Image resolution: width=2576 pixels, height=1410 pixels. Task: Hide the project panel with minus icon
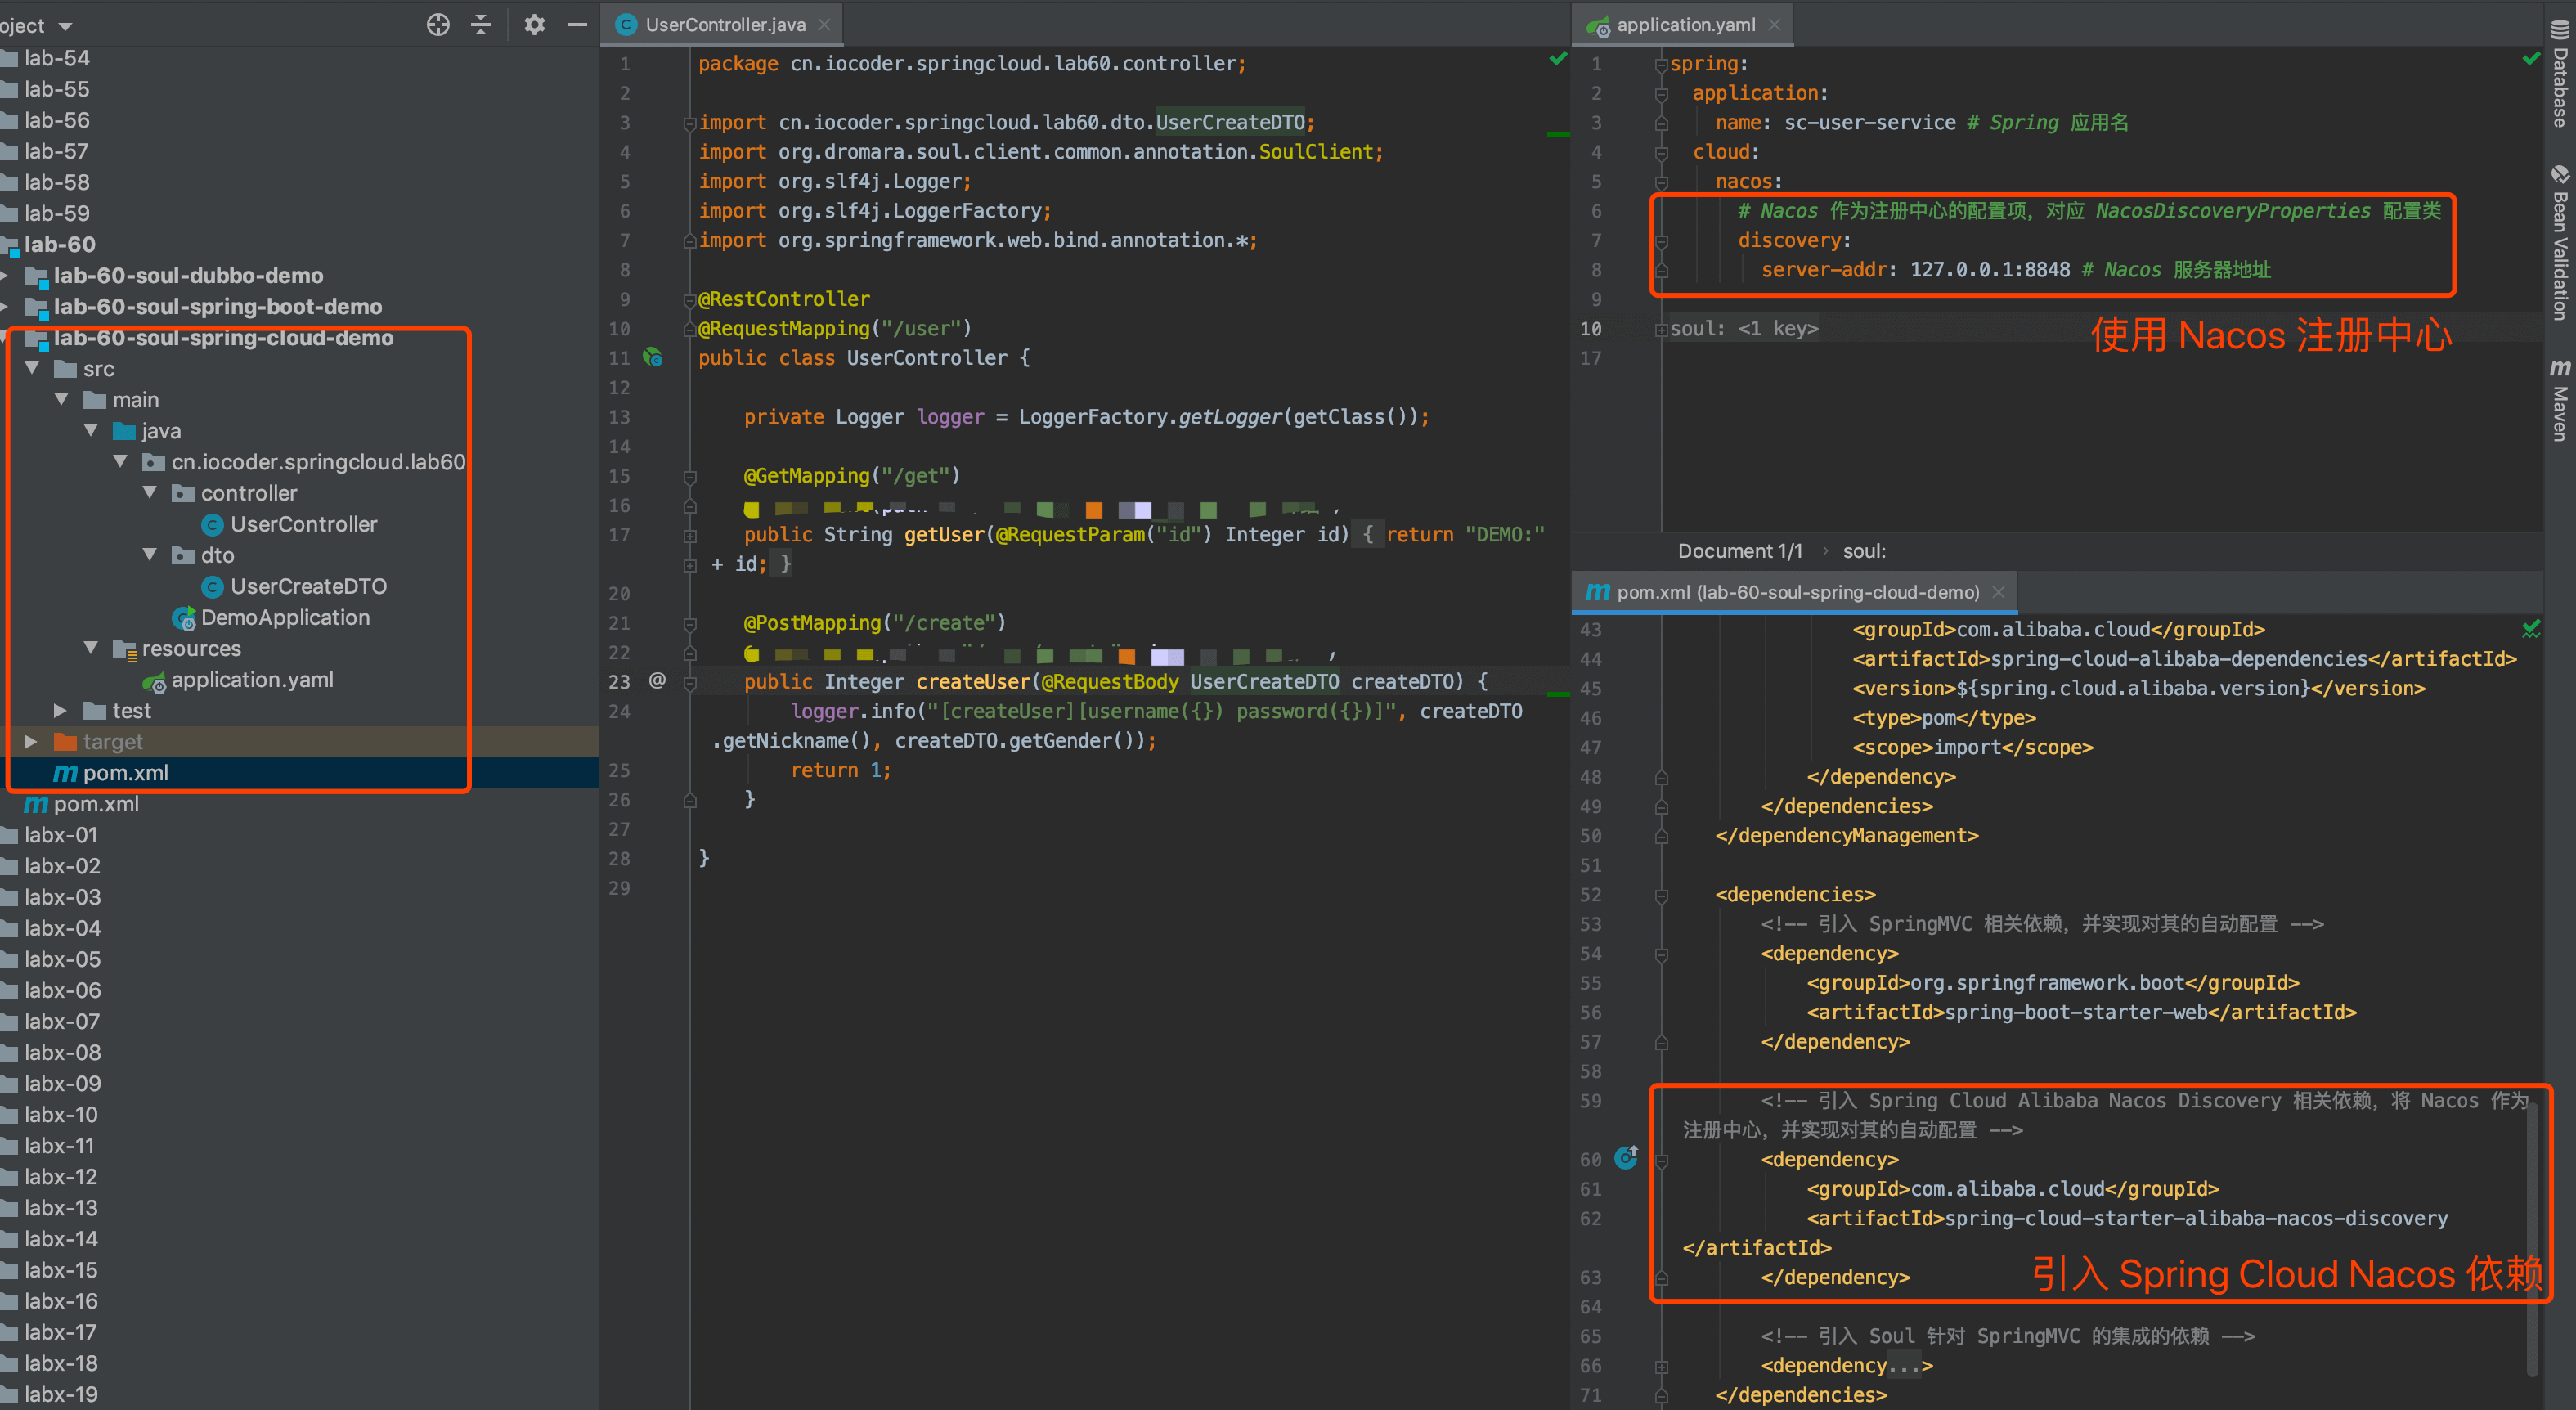[577, 25]
